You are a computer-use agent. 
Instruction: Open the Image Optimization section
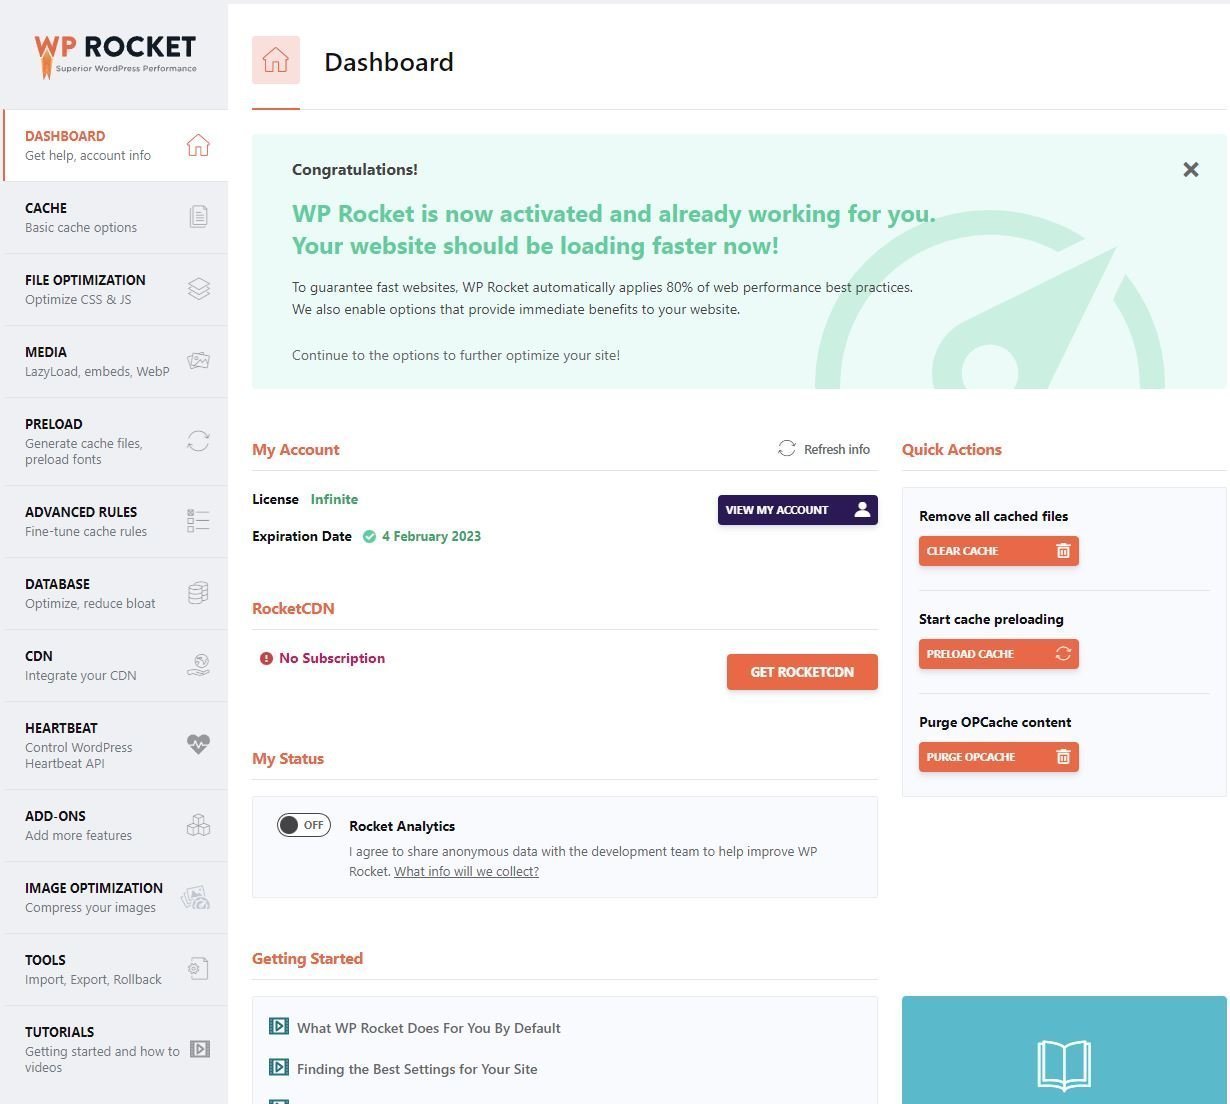pyautogui.click(x=116, y=897)
